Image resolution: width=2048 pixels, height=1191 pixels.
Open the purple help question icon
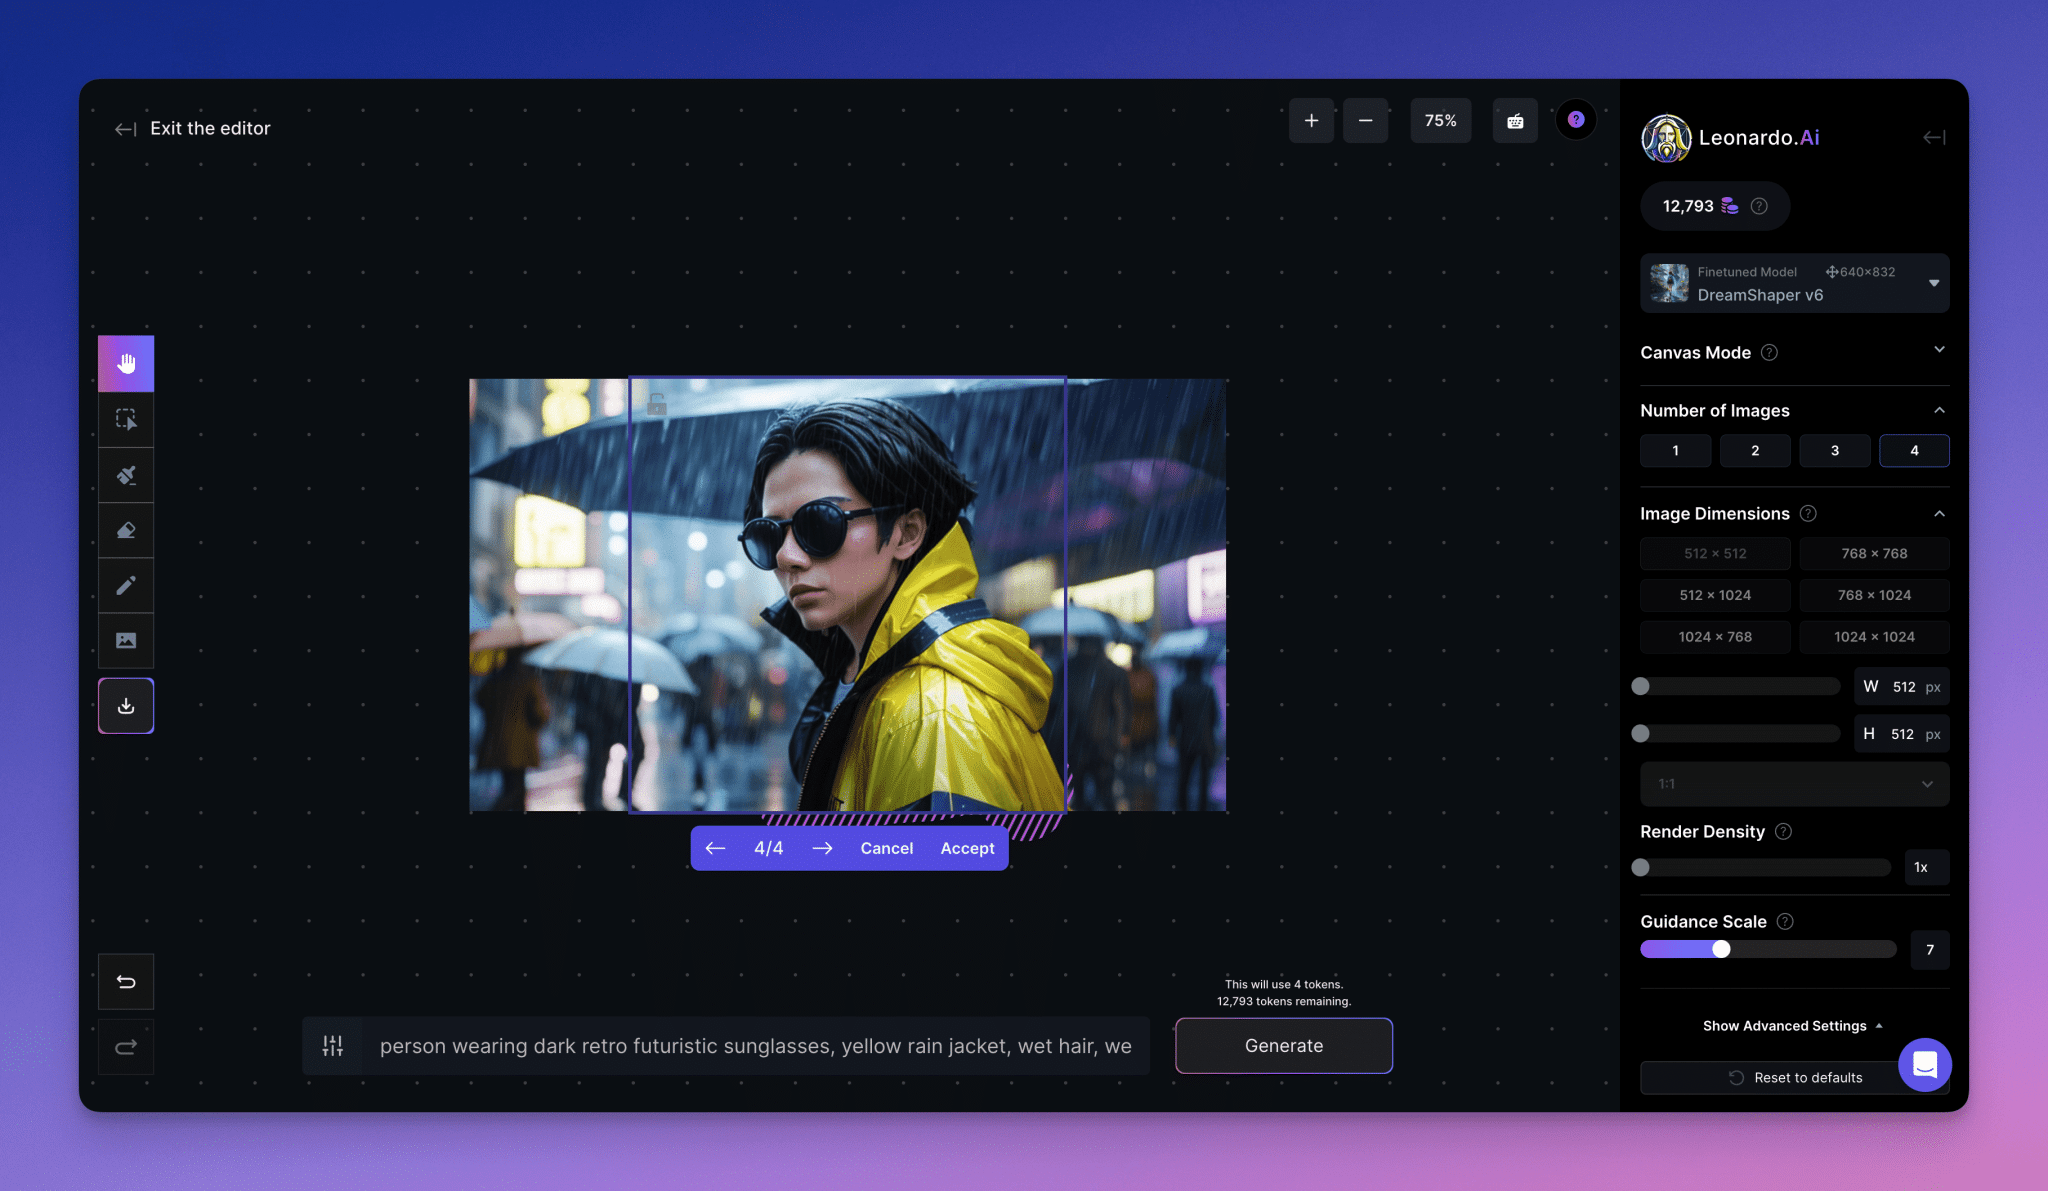1576,120
